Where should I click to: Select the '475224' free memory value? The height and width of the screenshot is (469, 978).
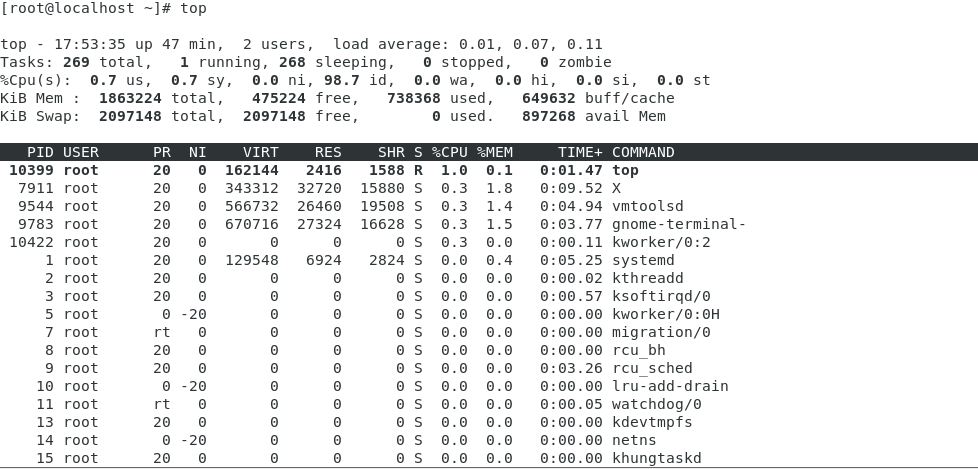point(279,99)
